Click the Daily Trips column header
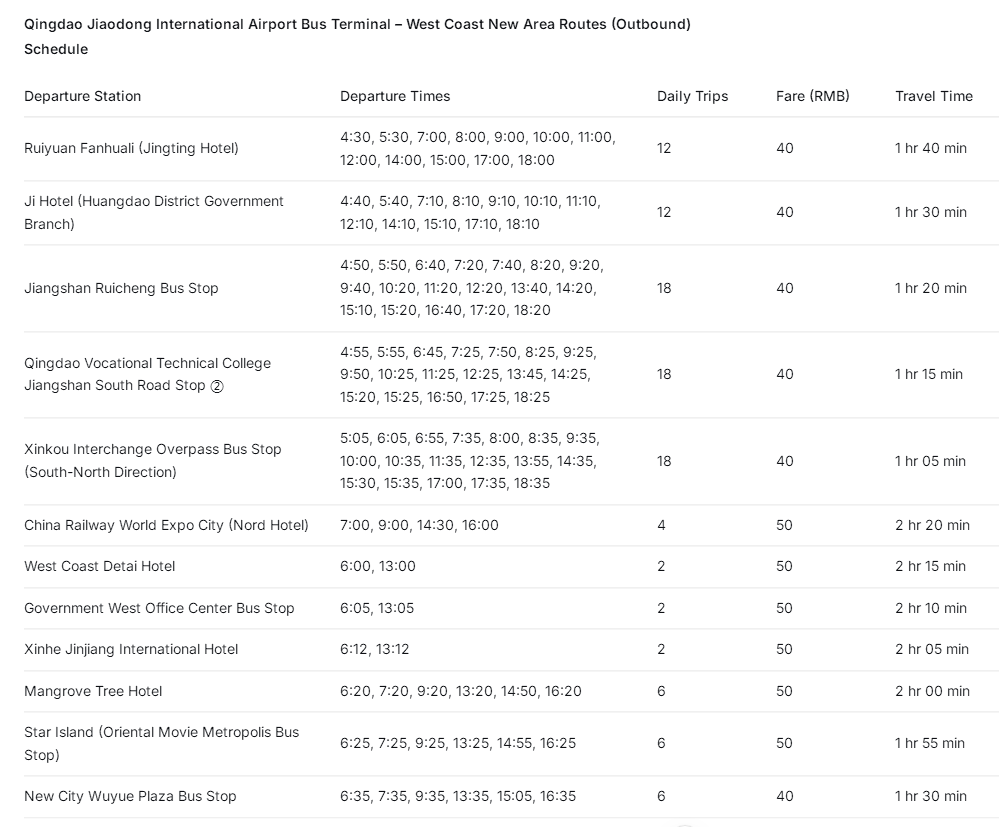The image size is (1008, 827). [692, 96]
